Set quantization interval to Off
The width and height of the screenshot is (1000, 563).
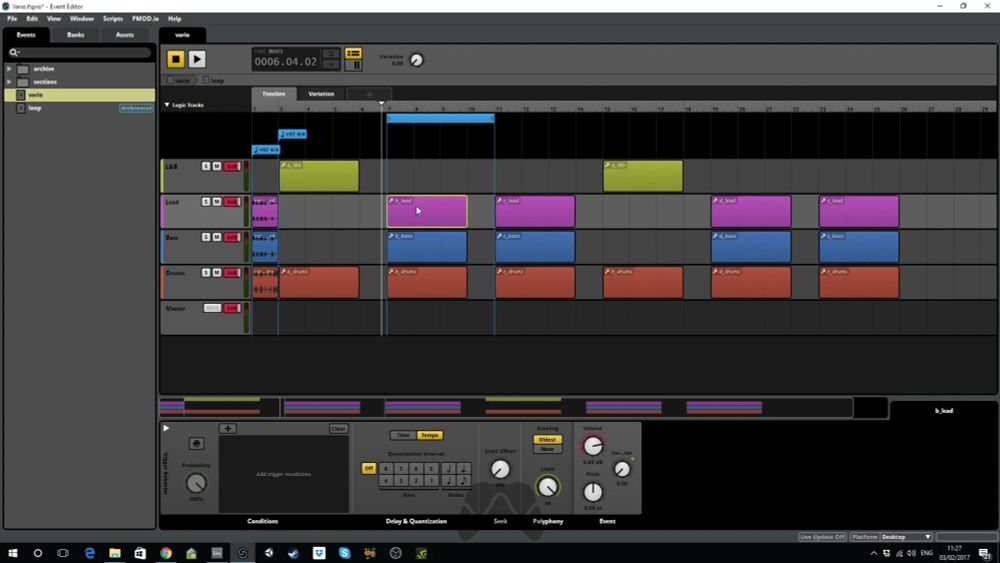click(369, 468)
